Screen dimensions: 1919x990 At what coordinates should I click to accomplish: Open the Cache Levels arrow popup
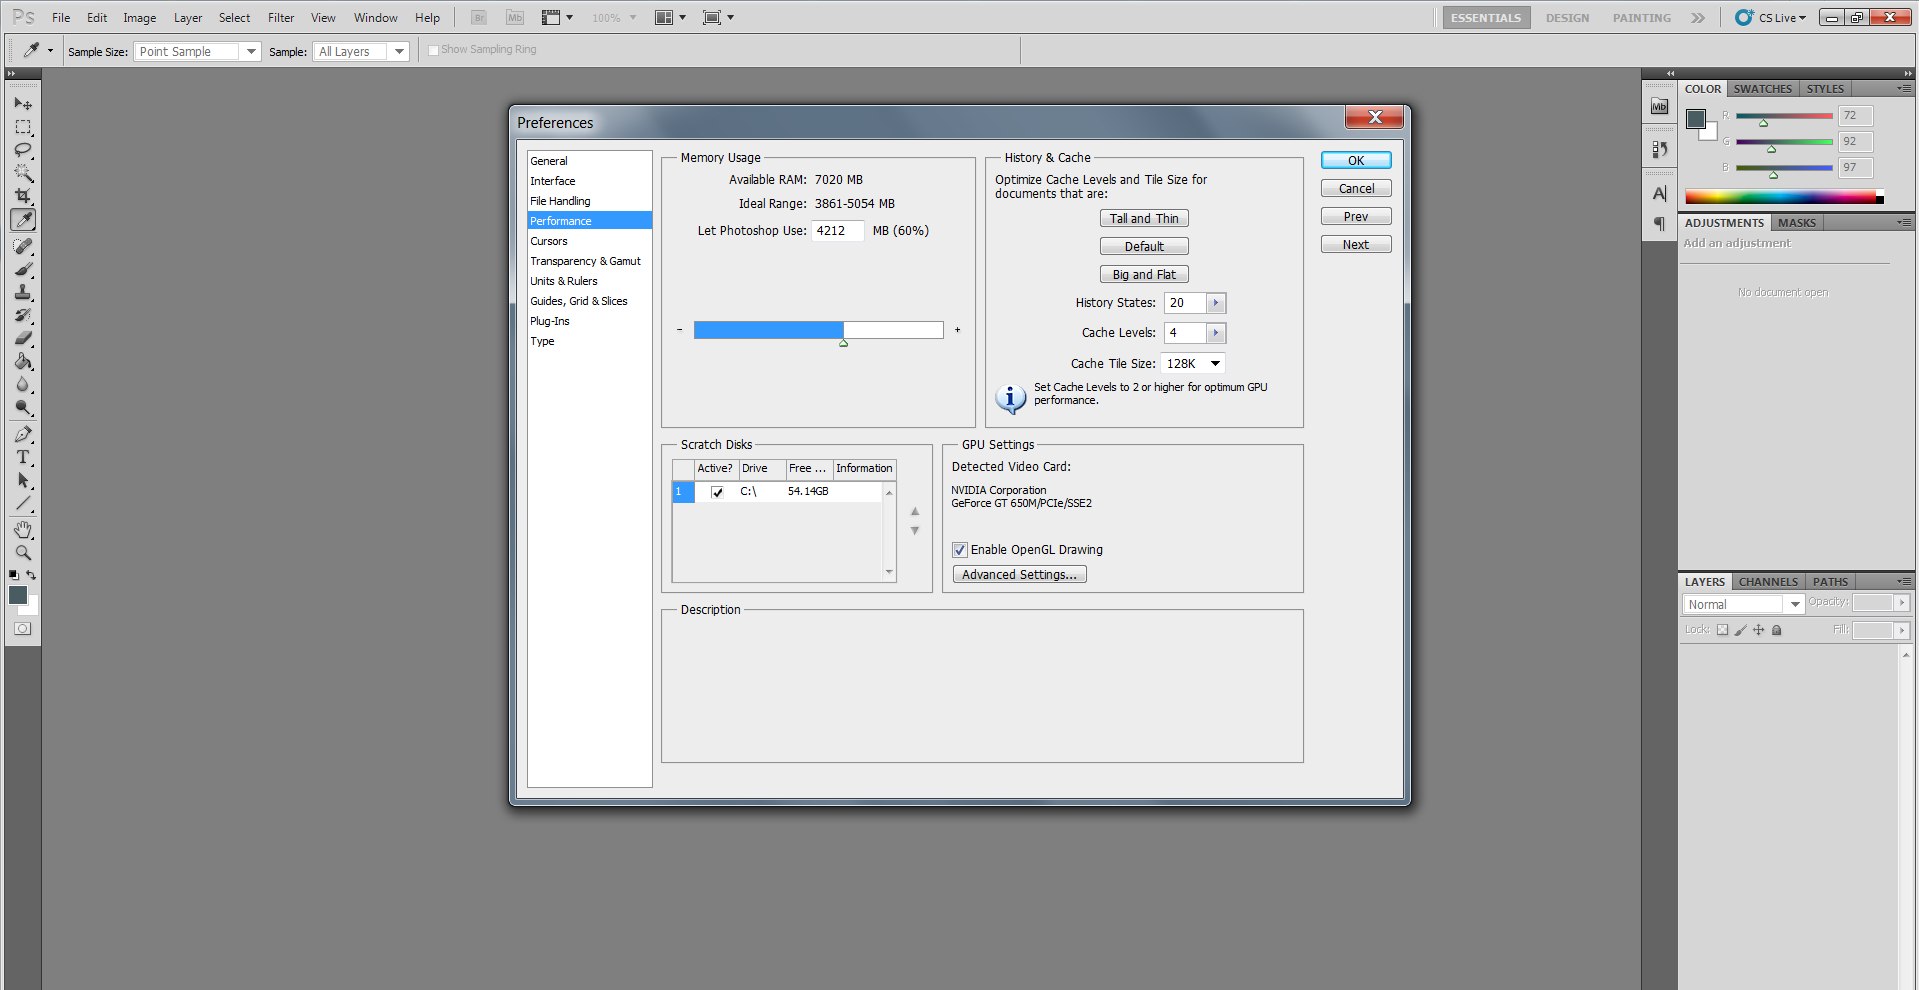click(x=1216, y=333)
